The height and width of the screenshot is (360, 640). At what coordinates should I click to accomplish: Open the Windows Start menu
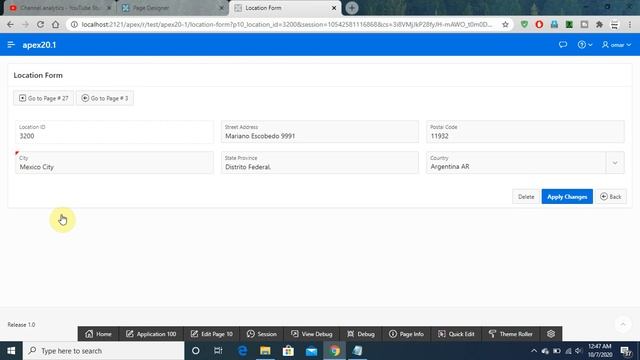point(11,351)
